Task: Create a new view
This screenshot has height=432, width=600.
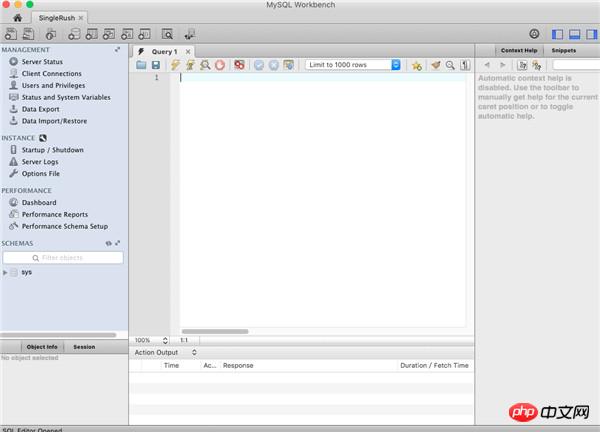Action: 109,34
